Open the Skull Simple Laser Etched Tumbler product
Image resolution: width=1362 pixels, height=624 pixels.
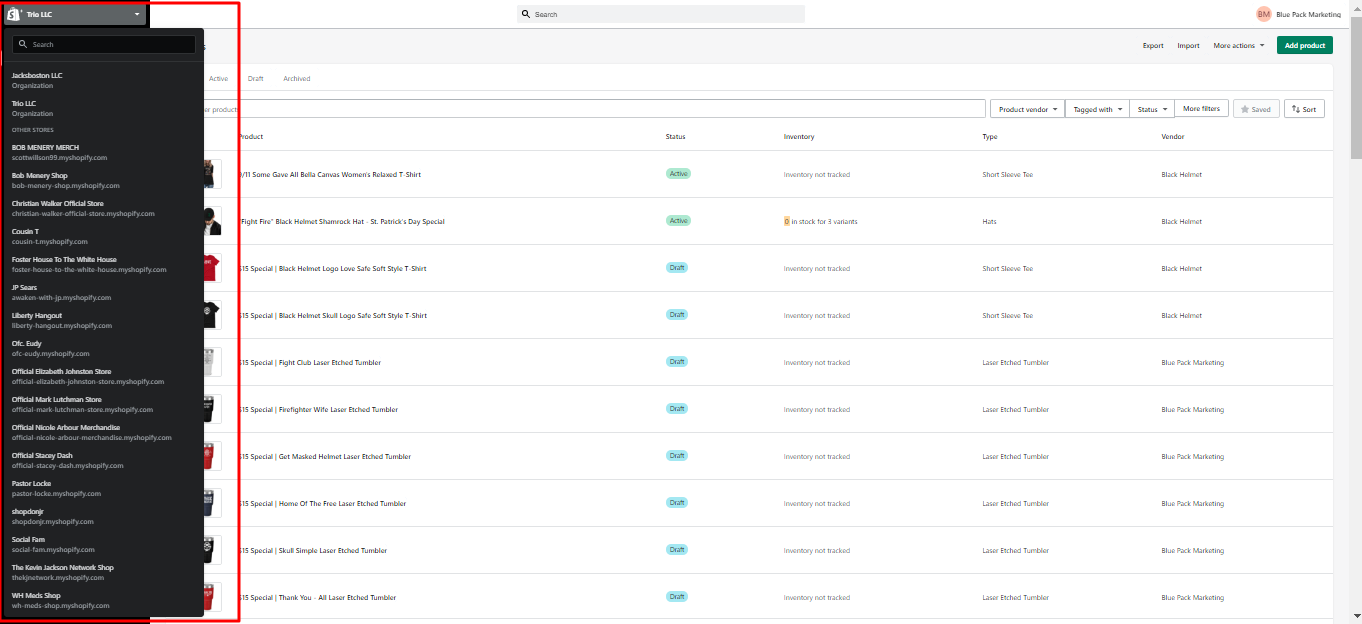(x=313, y=550)
